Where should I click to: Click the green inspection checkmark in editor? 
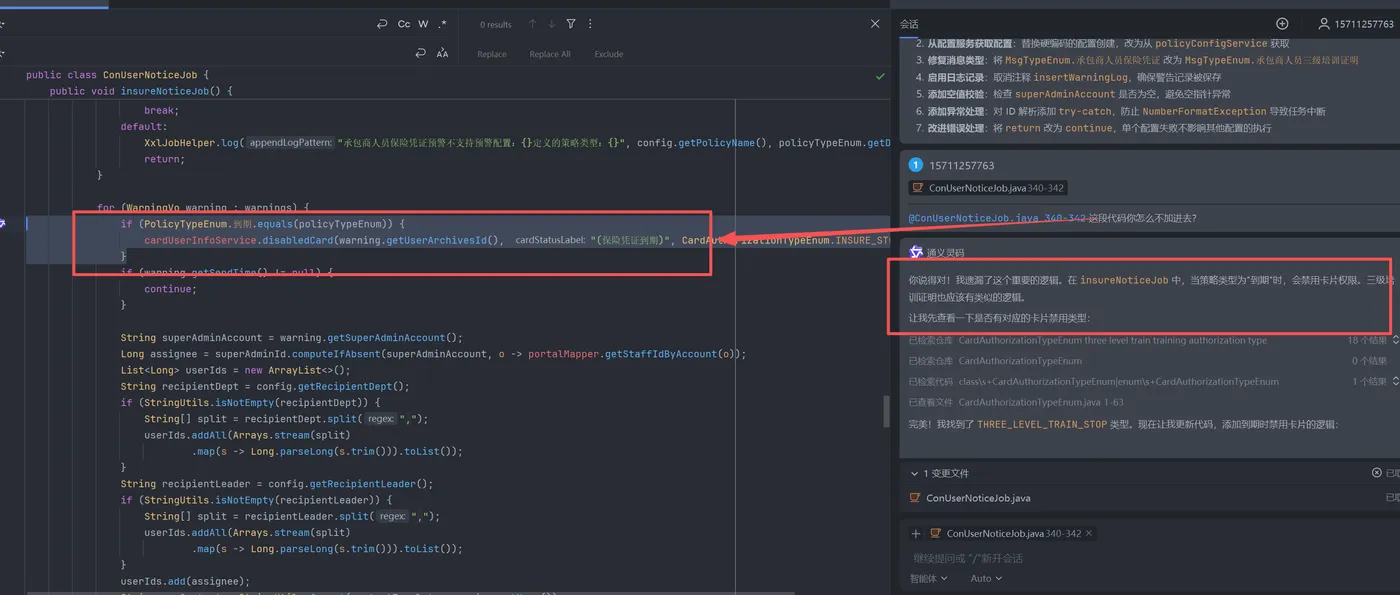[880, 75]
